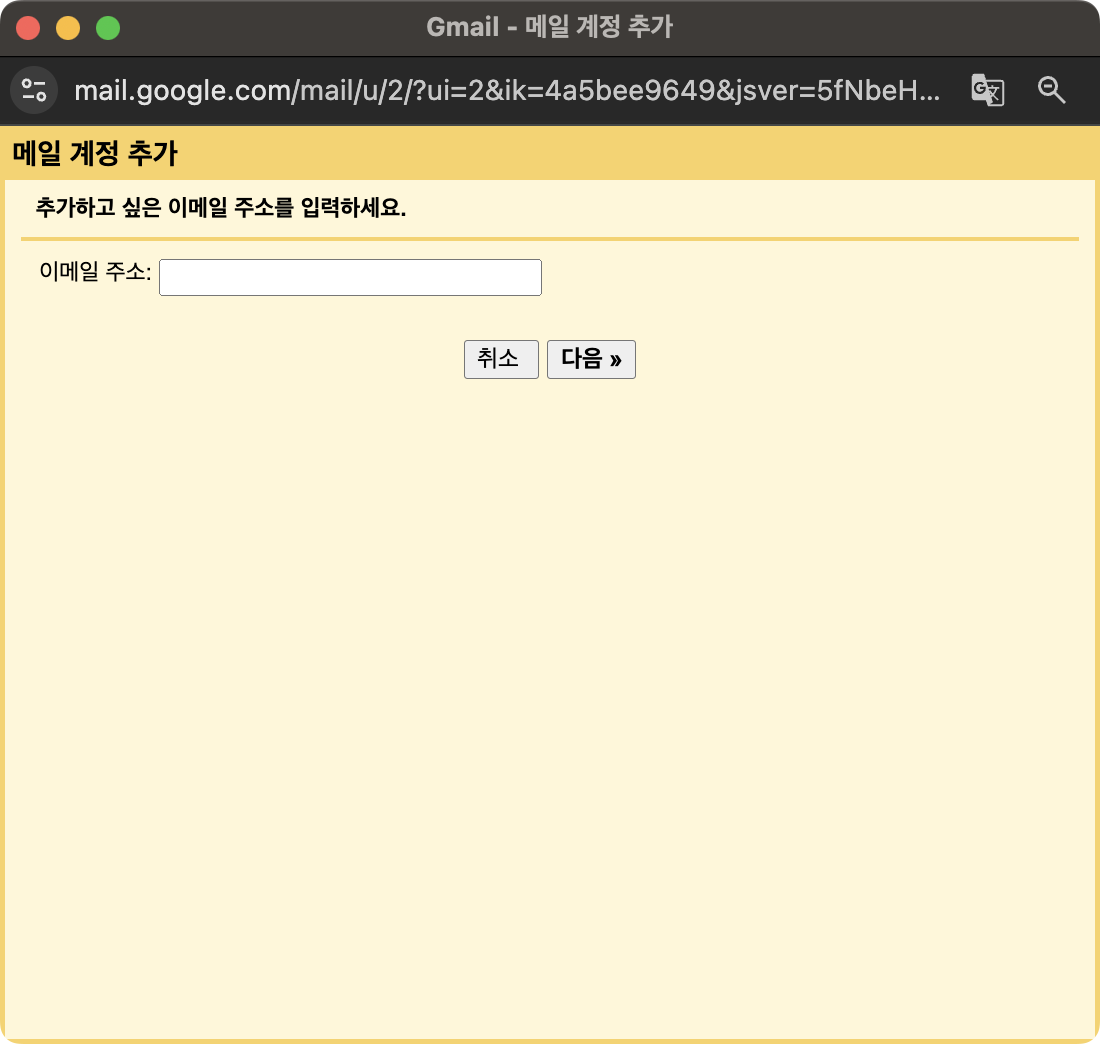Click the Google Translate icon
This screenshot has width=1100, height=1044.
(x=987, y=91)
